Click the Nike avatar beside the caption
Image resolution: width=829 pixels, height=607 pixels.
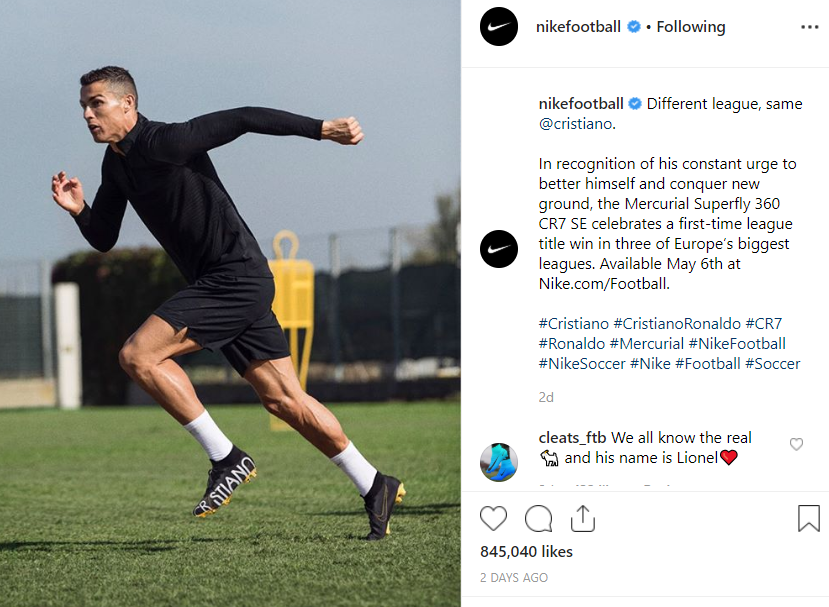(x=499, y=247)
